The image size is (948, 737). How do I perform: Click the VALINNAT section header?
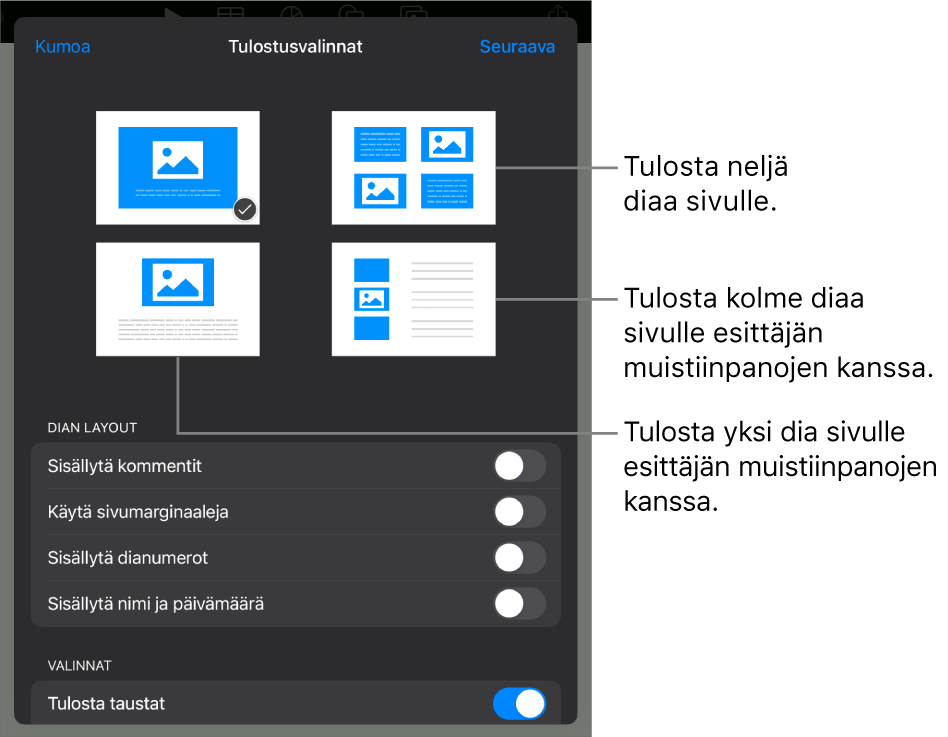[x=80, y=666]
